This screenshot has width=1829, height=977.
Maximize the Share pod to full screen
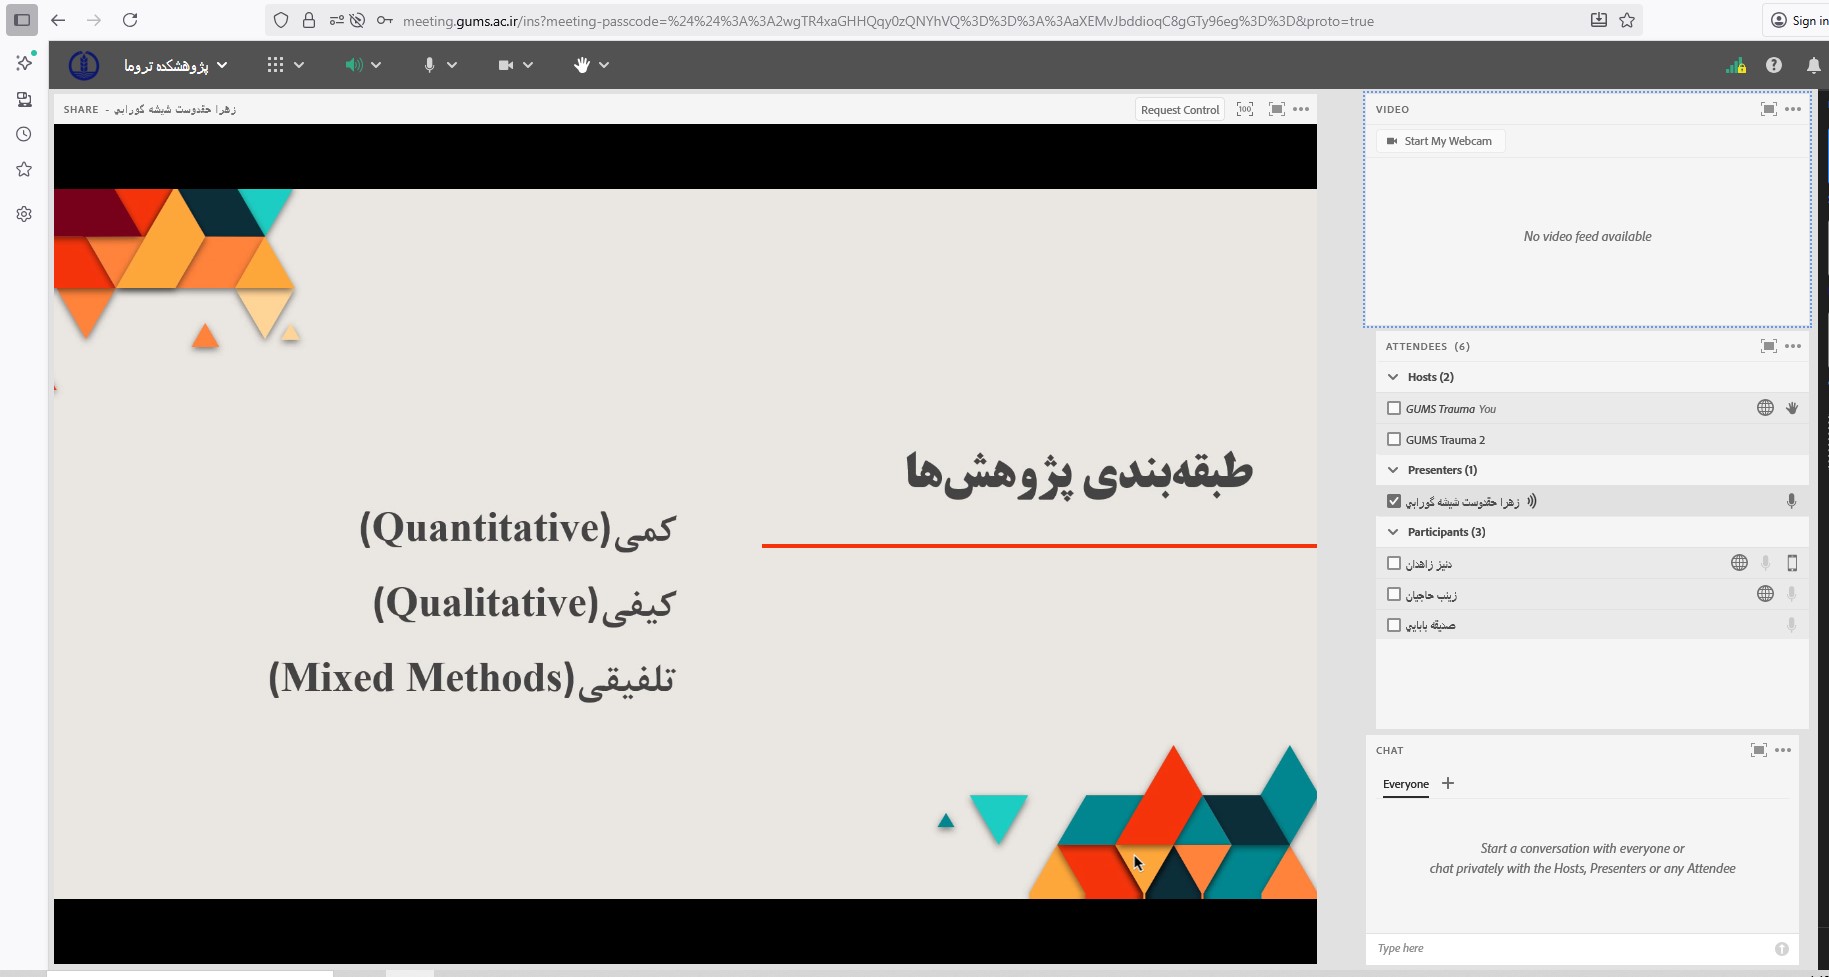click(x=1276, y=109)
